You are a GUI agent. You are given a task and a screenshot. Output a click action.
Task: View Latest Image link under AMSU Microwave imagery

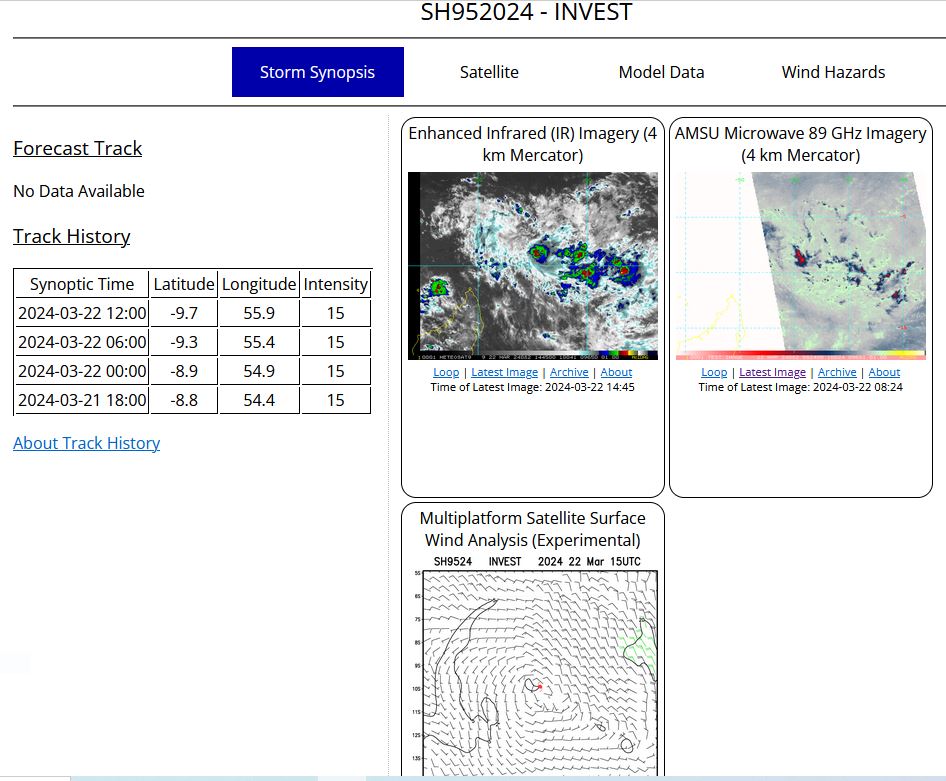[x=772, y=372]
